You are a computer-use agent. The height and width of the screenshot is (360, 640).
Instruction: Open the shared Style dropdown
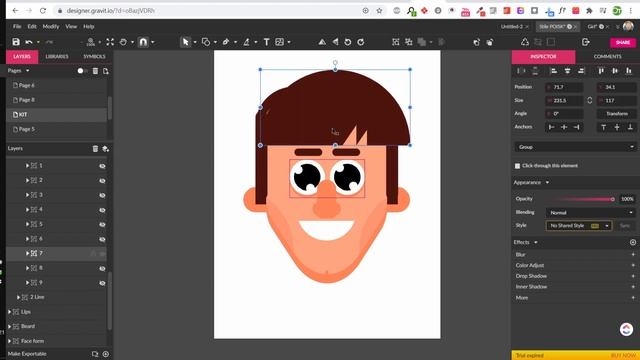tap(579, 226)
